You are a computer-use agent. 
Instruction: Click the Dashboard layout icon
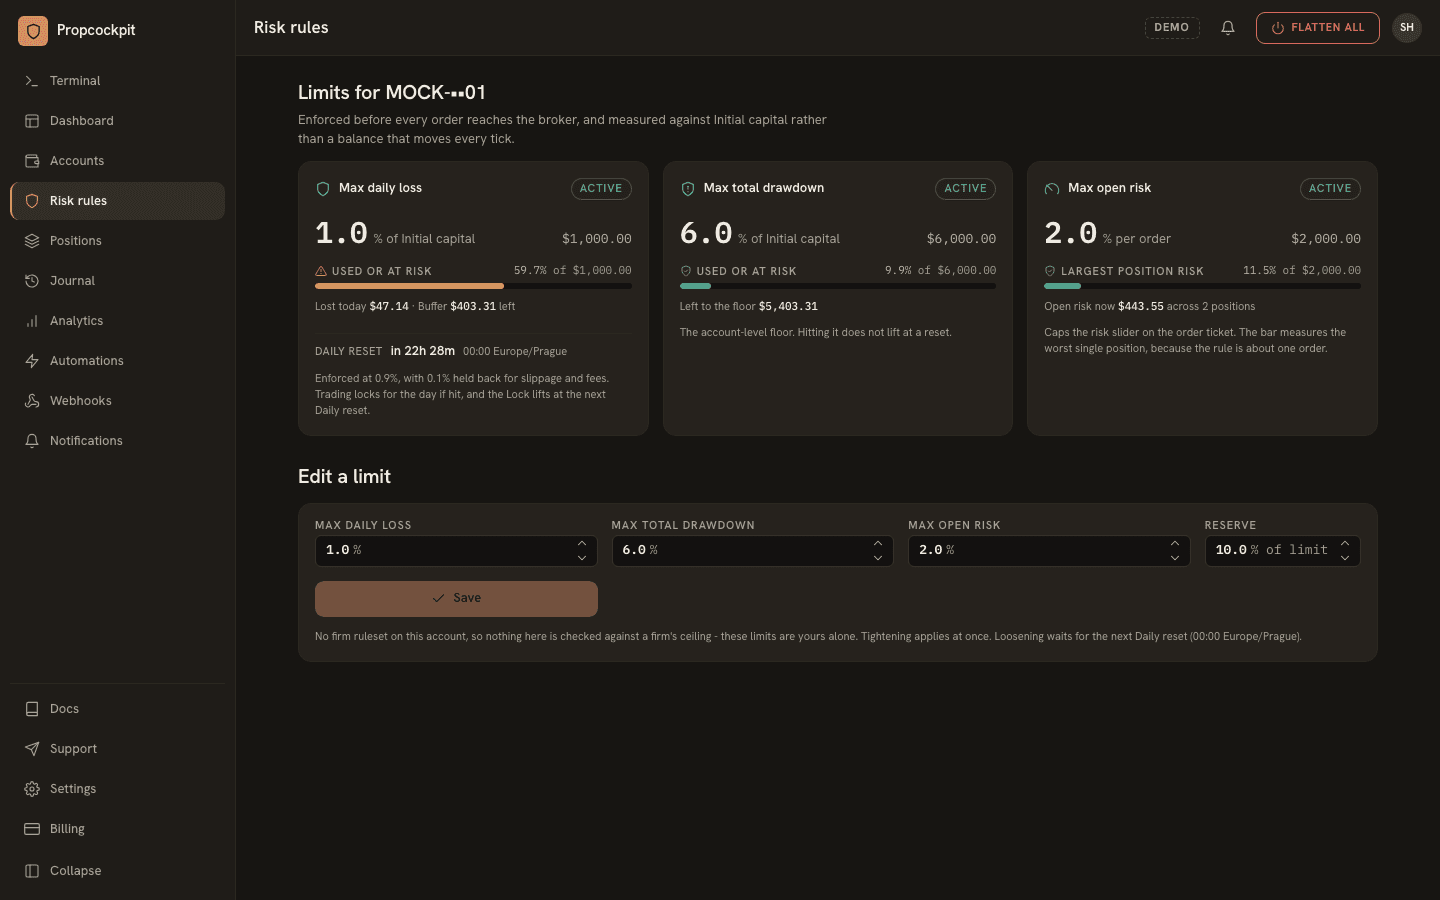[32, 121]
